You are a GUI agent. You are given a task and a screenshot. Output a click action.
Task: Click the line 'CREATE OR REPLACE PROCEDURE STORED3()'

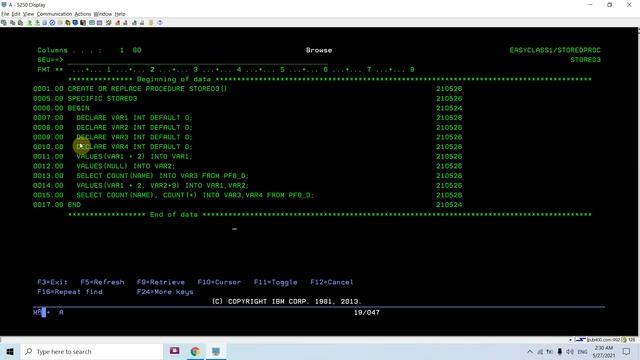[x=147, y=89]
